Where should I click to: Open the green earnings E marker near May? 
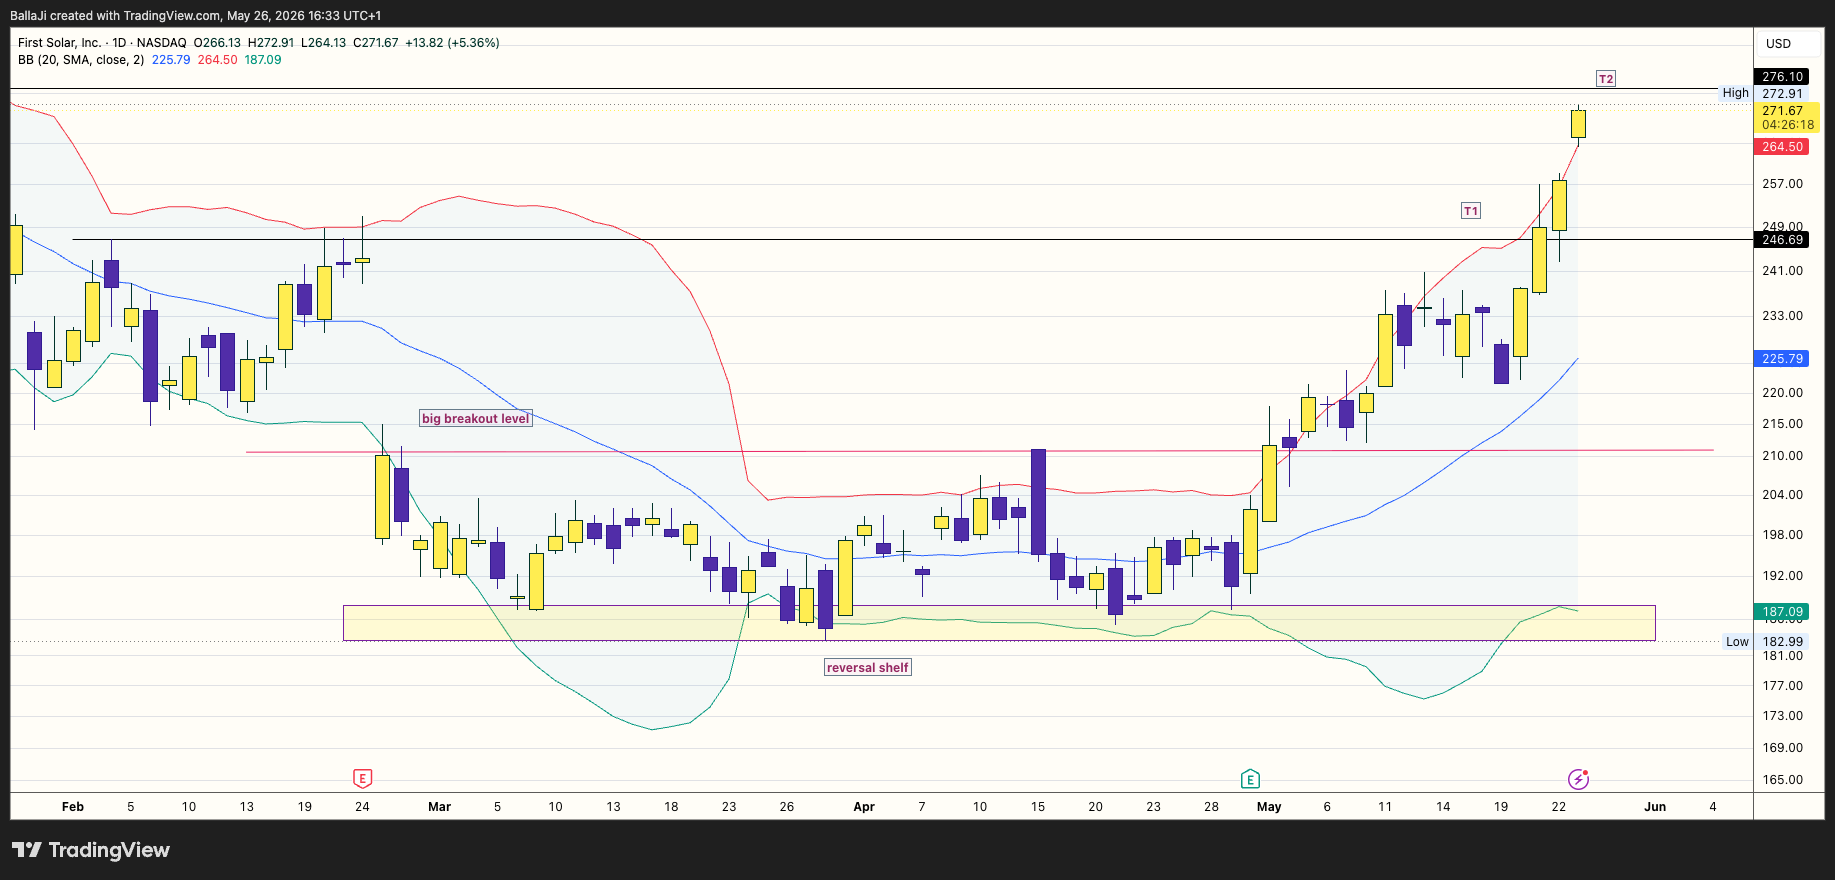click(1250, 778)
